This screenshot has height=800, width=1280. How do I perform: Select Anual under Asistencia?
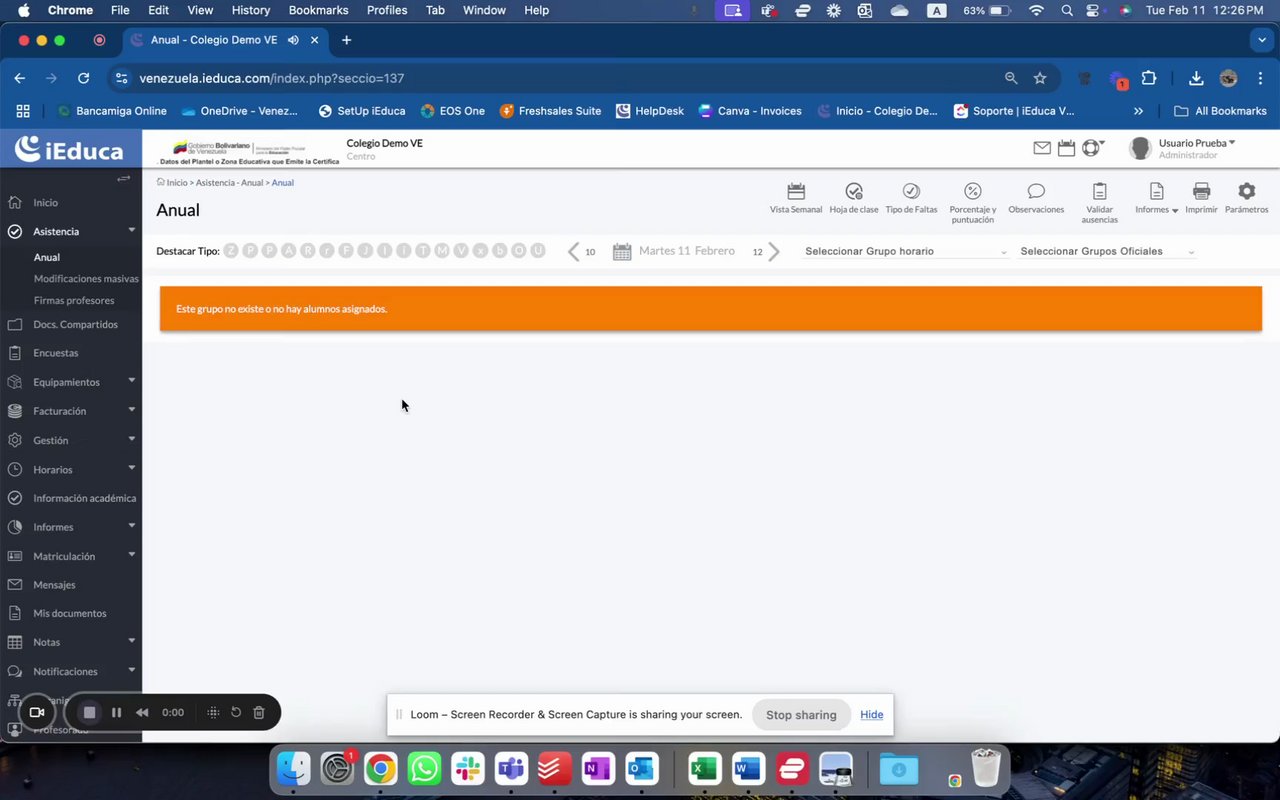[x=47, y=257]
